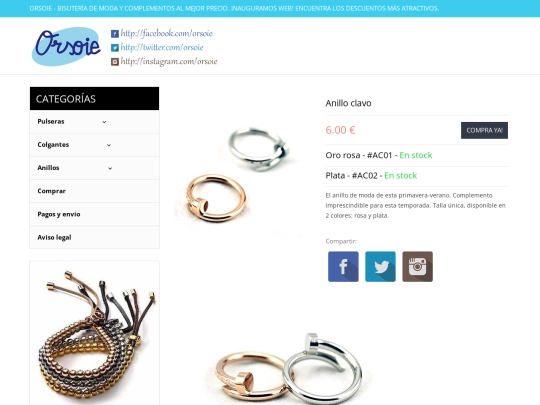Click the COMPRA YA! button

pyautogui.click(x=484, y=131)
